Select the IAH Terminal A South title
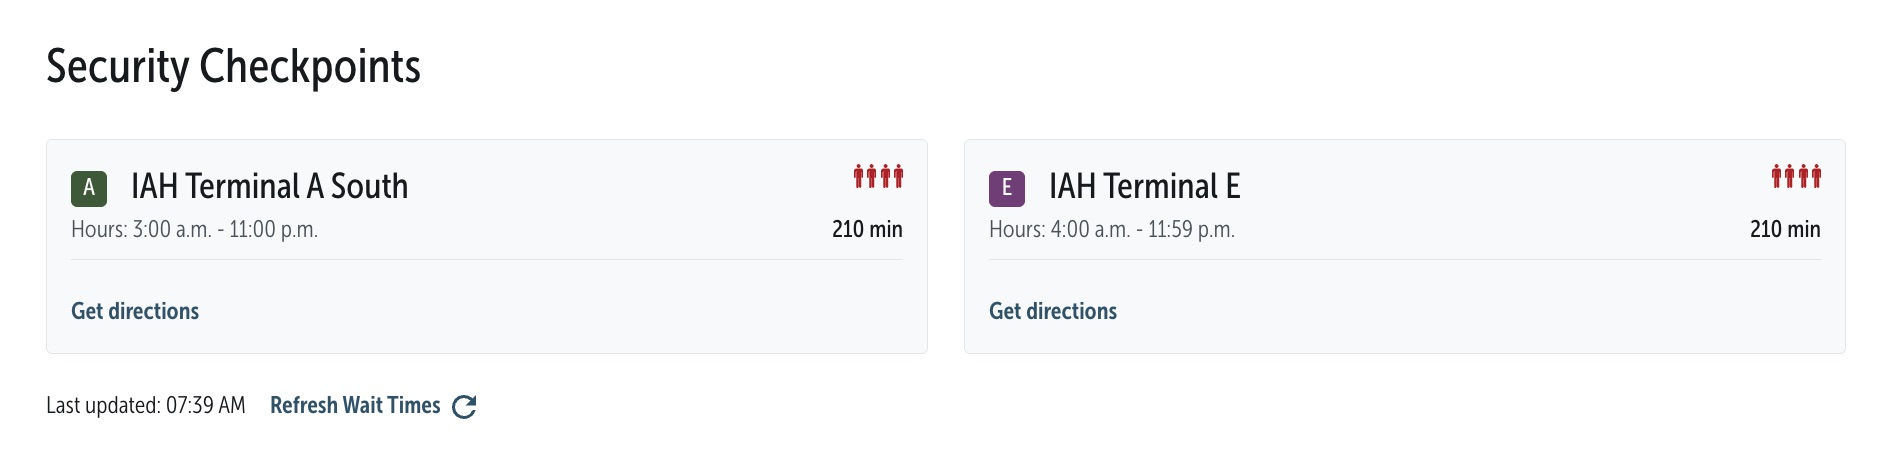This screenshot has width=1896, height=466. pos(269,186)
